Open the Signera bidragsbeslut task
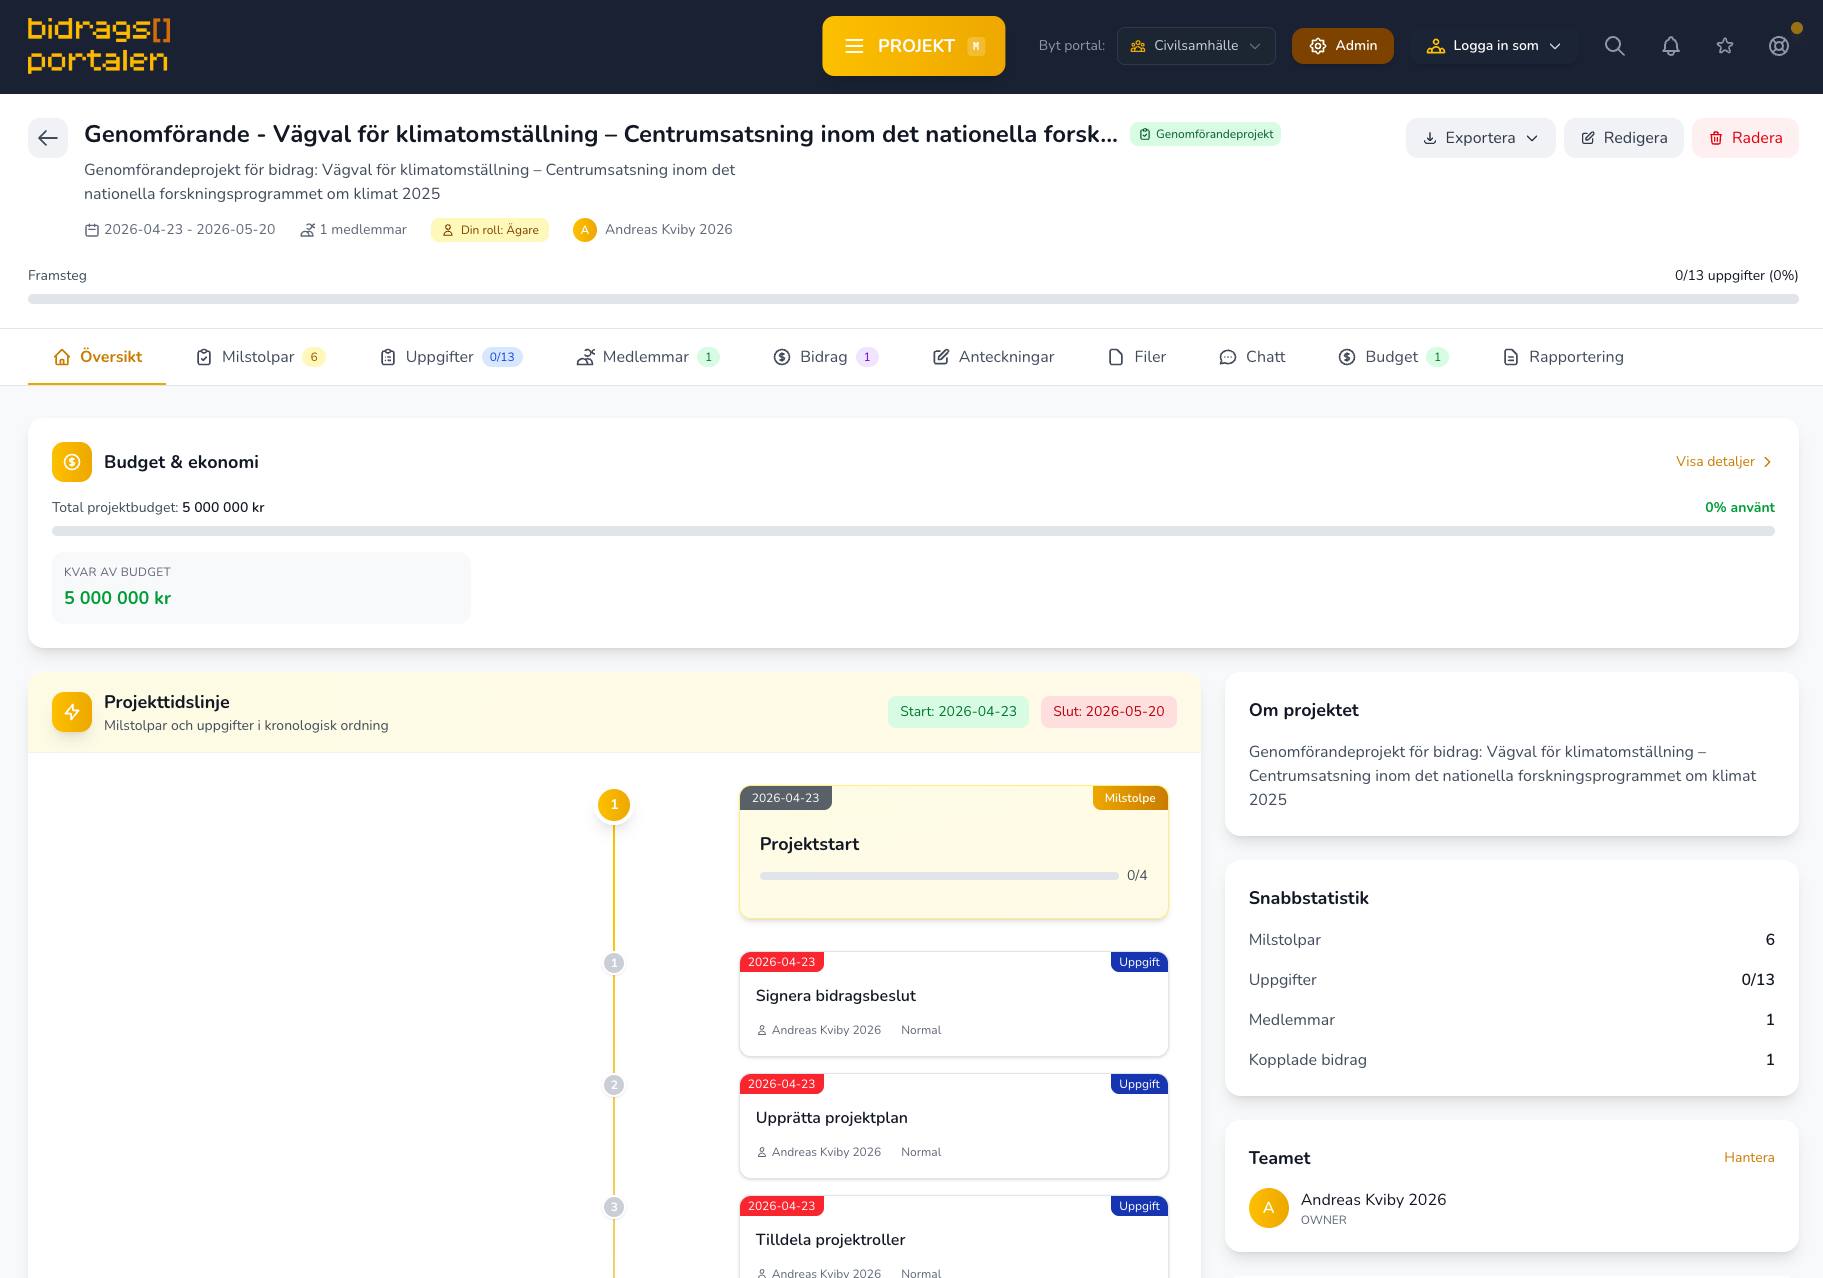The height and width of the screenshot is (1278, 1823). 954,1004
